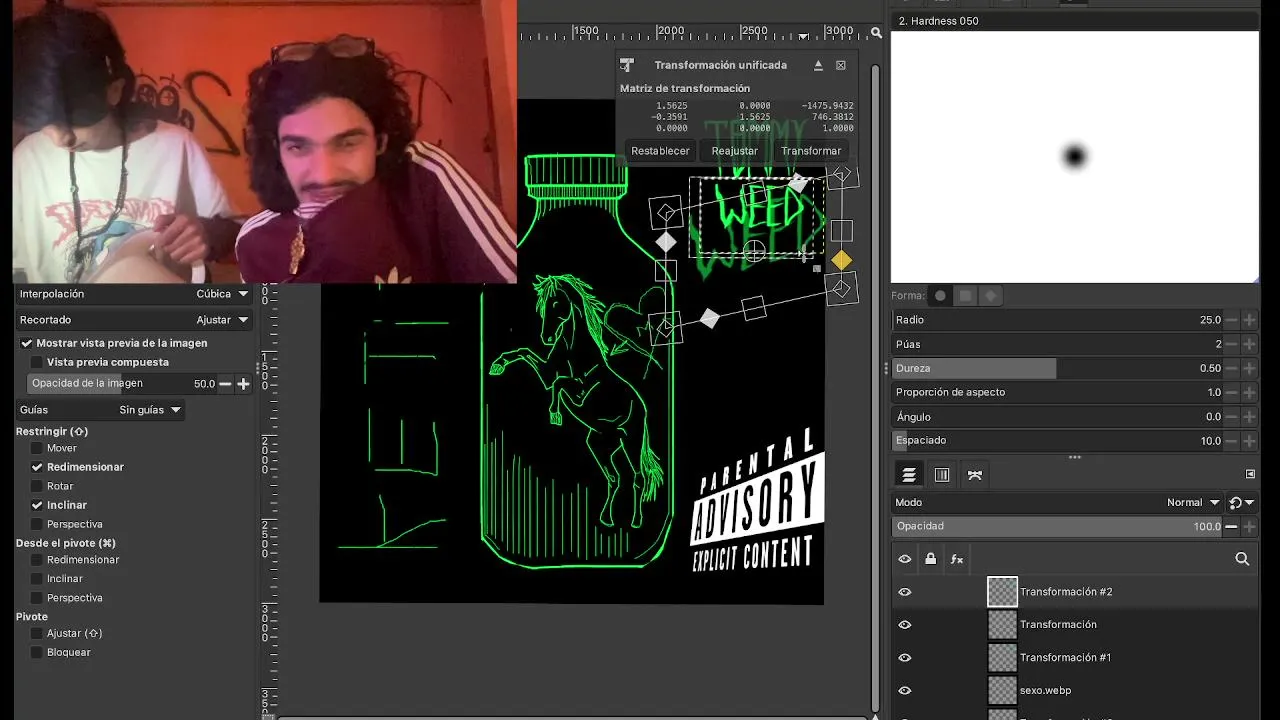
Task: Adjust the Opacidad de la imagen slider
Action: [121, 383]
